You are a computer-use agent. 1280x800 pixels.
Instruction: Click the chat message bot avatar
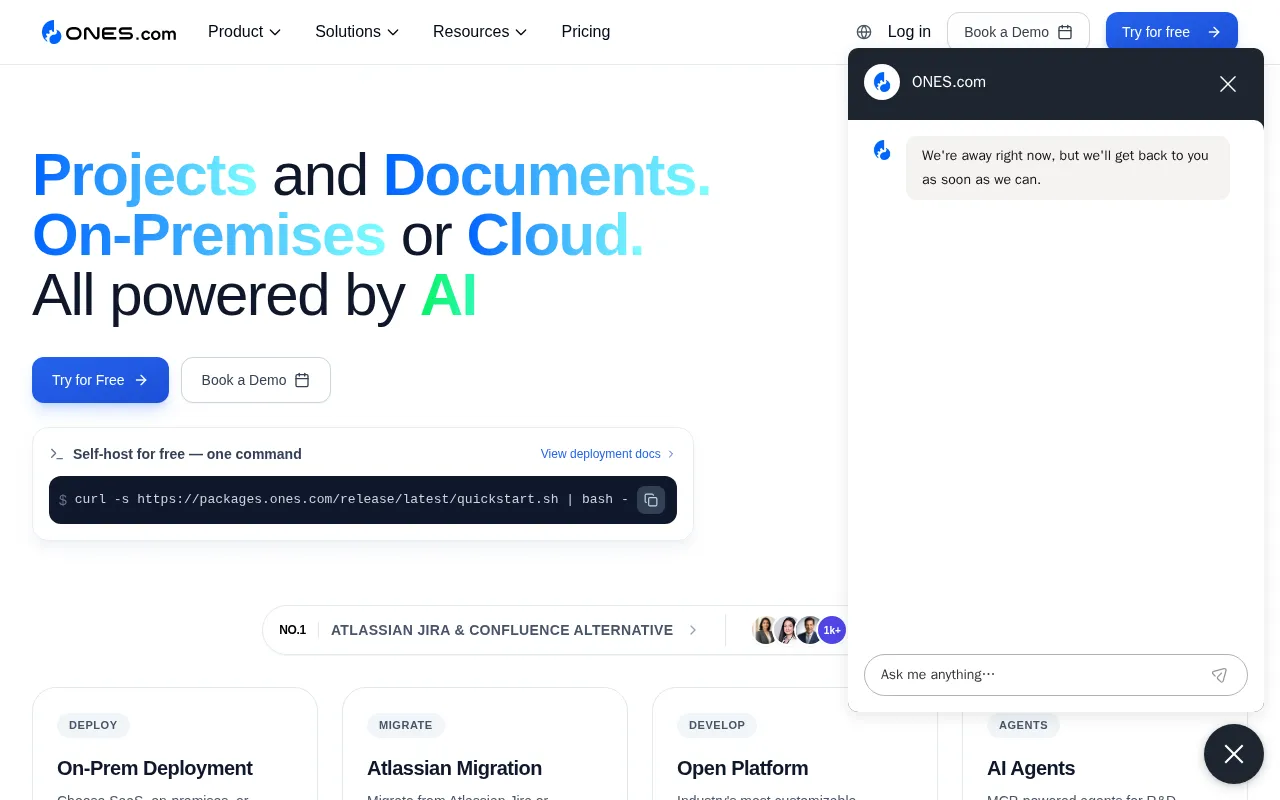(882, 150)
